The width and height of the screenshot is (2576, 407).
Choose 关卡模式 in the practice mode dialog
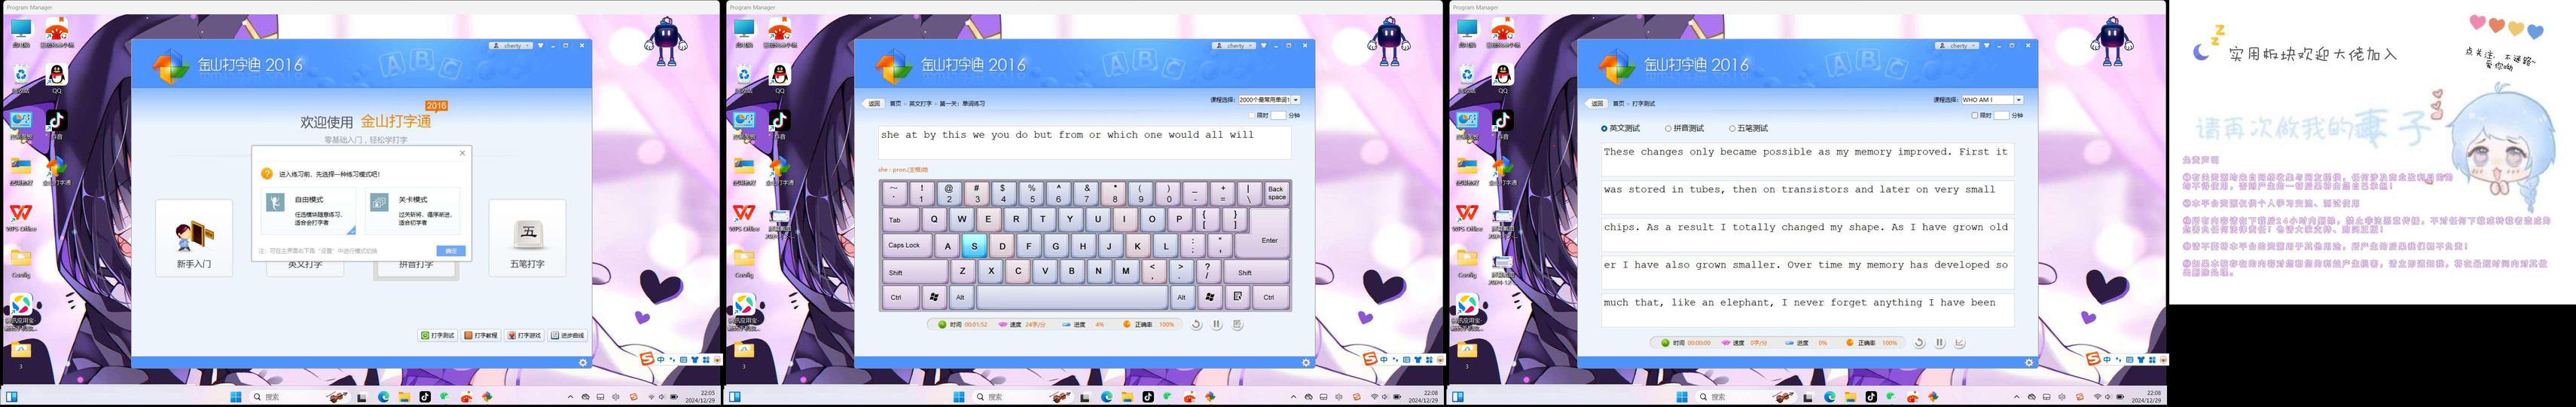pos(413,212)
